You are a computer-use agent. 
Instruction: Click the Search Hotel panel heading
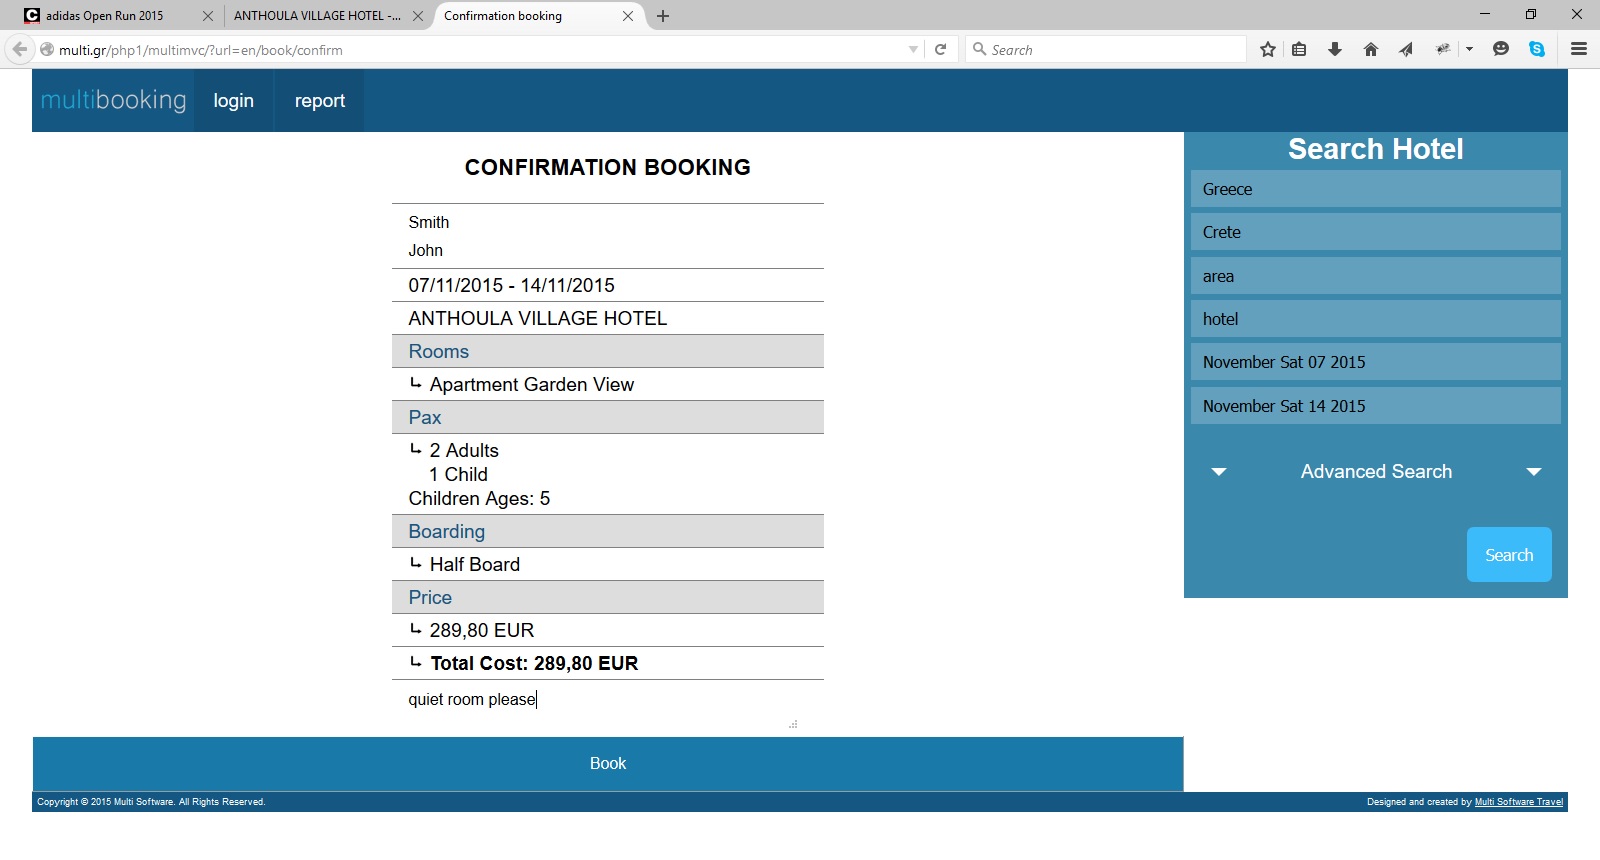coord(1375,149)
